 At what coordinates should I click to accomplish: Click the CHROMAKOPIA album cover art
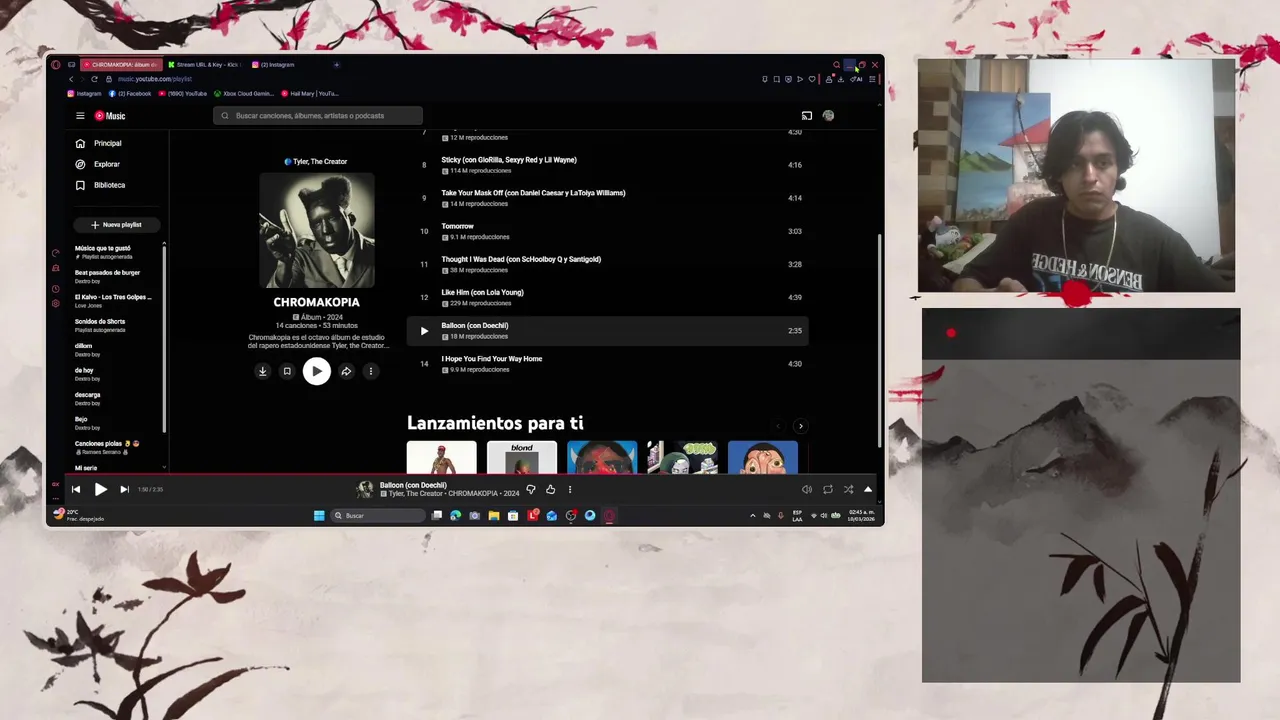[317, 230]
